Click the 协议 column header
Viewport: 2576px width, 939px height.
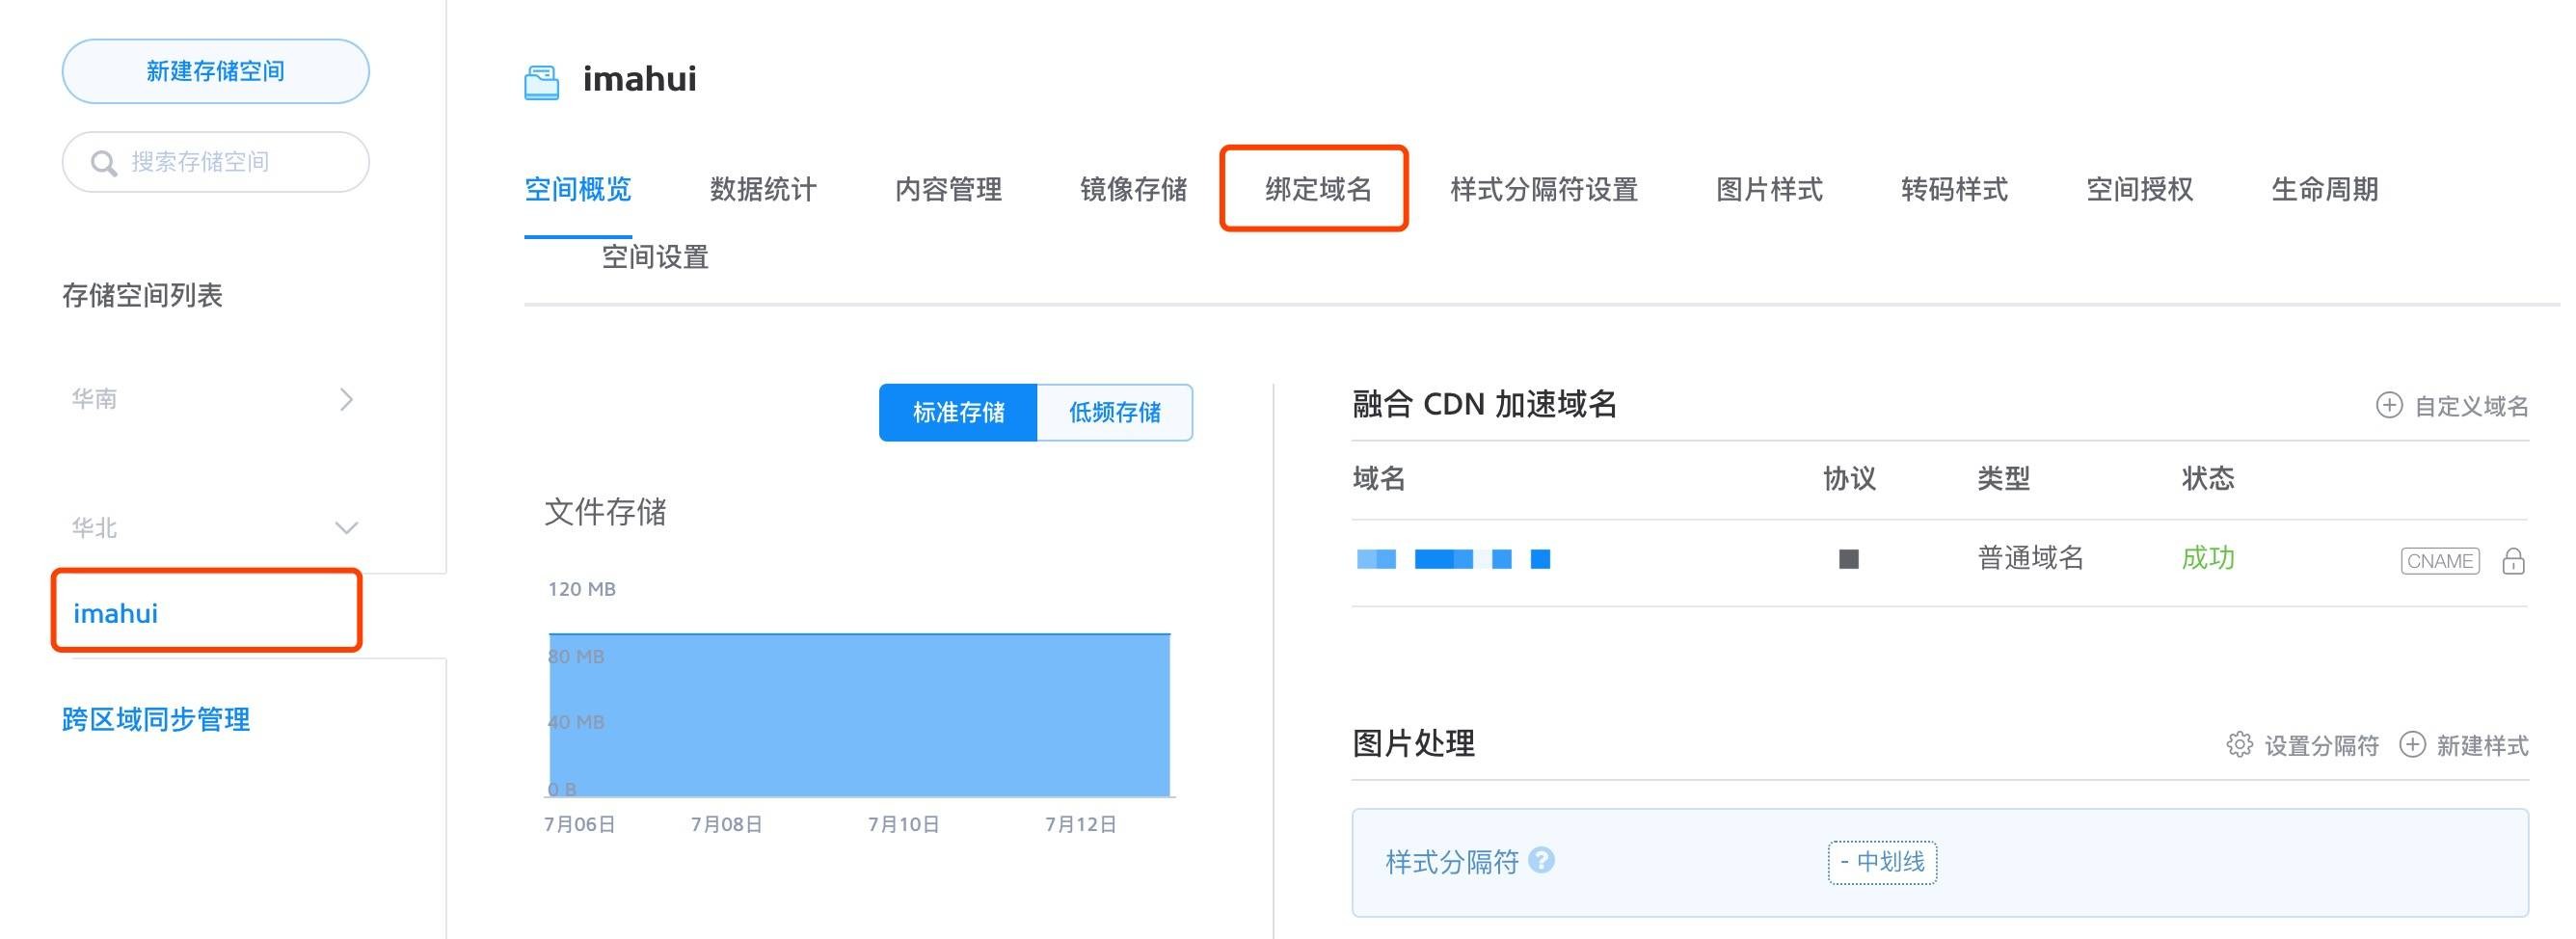[x=1849, y=479]
